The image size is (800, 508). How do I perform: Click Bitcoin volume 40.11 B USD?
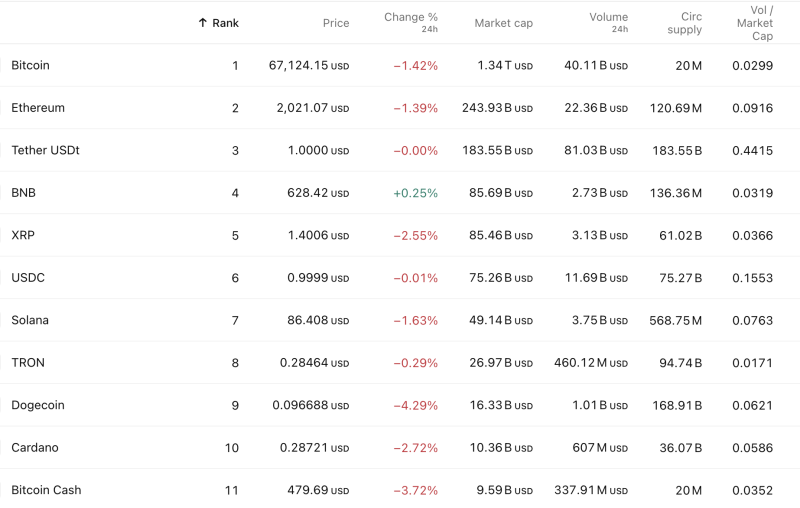(596, 65)
